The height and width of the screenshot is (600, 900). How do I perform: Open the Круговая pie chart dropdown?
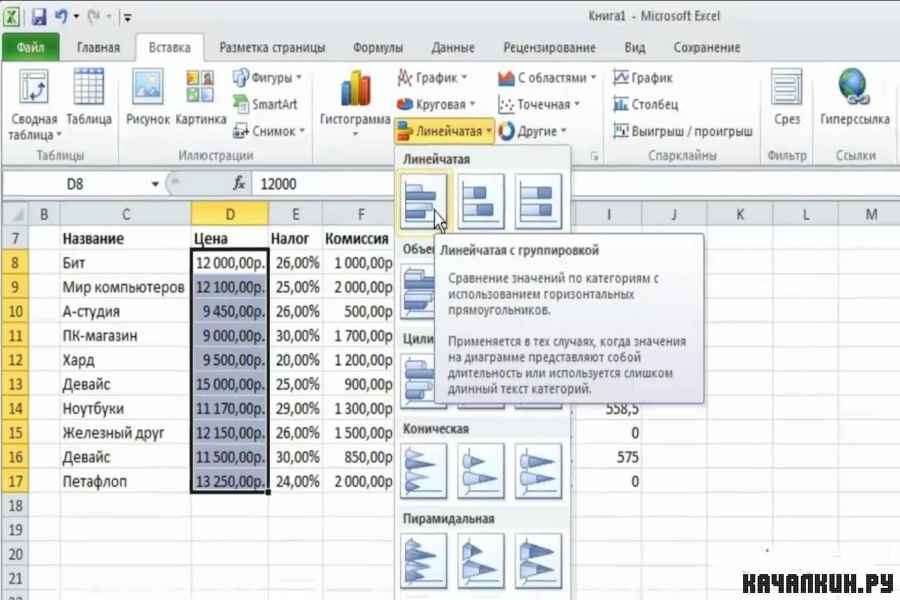click(436, 104)
